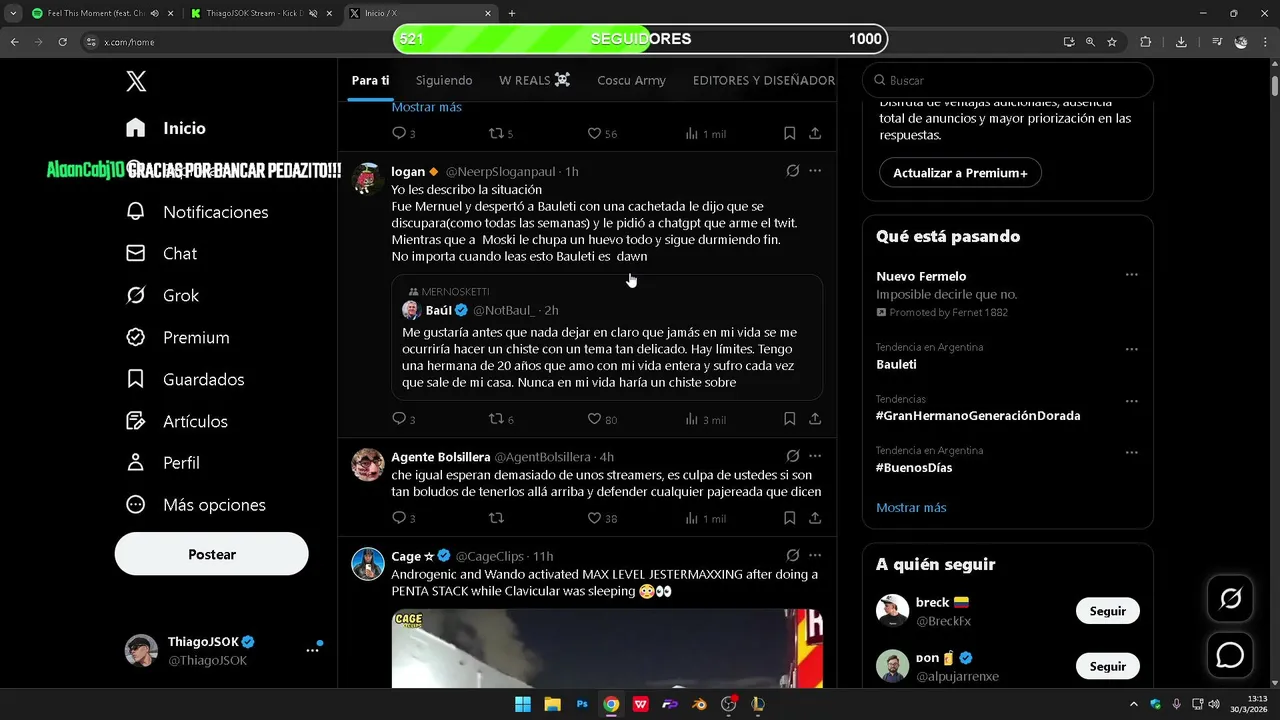1280x720 pixels.
Task: Open Chrome downloads icon
Action: pos(1181,42)
